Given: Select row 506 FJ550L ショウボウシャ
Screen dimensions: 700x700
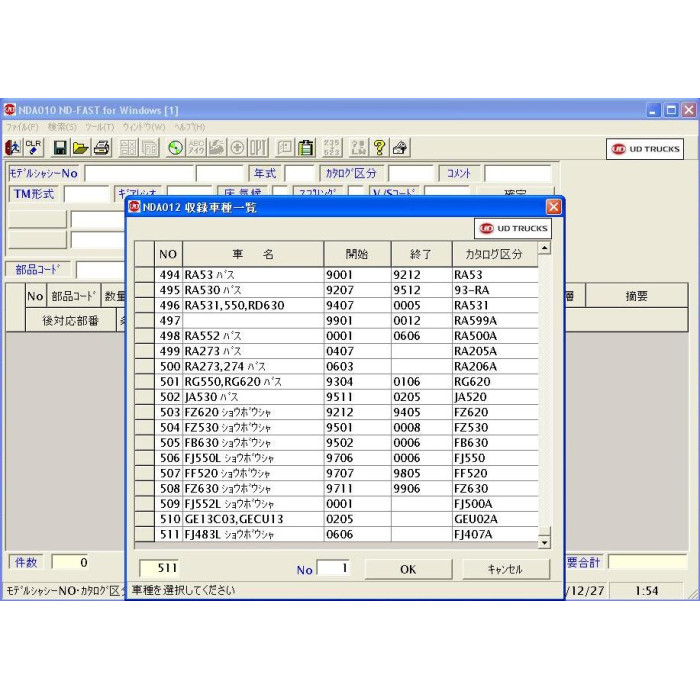Looking at the screenshot, I should tap(337, 458).
